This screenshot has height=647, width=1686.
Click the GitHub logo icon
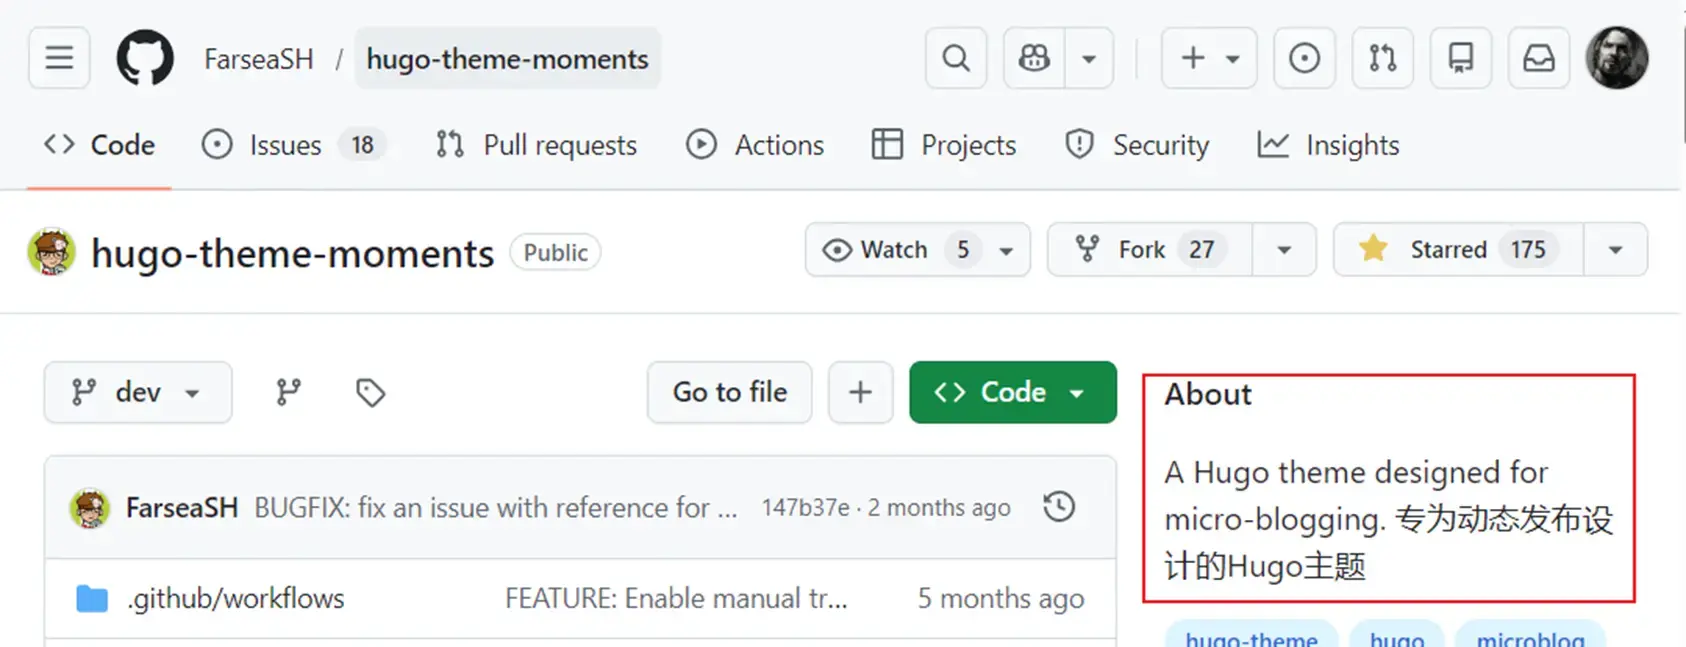click(x=145, y=58)
